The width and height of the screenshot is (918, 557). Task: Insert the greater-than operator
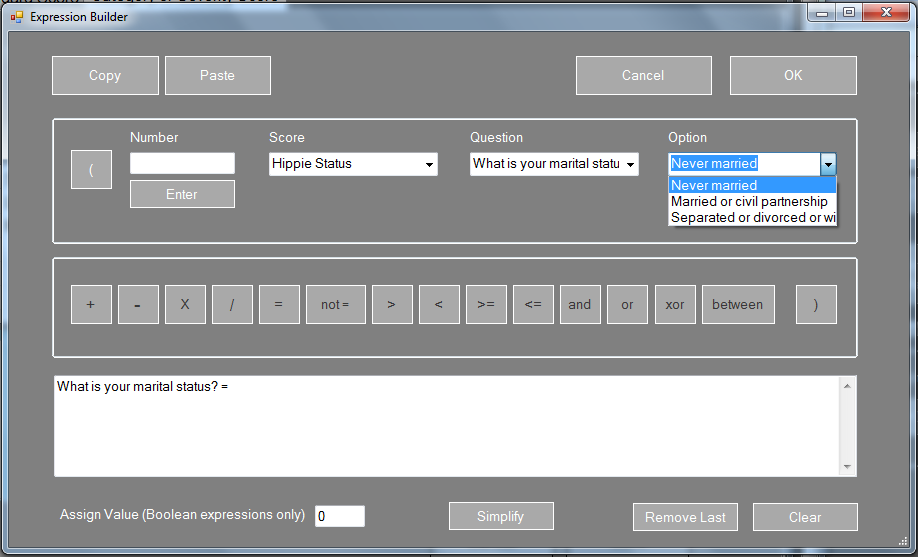point(392,305)
